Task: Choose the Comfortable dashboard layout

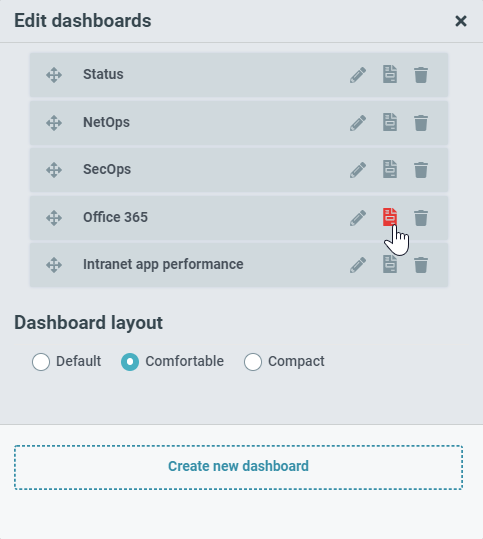Action: point(130,362)
